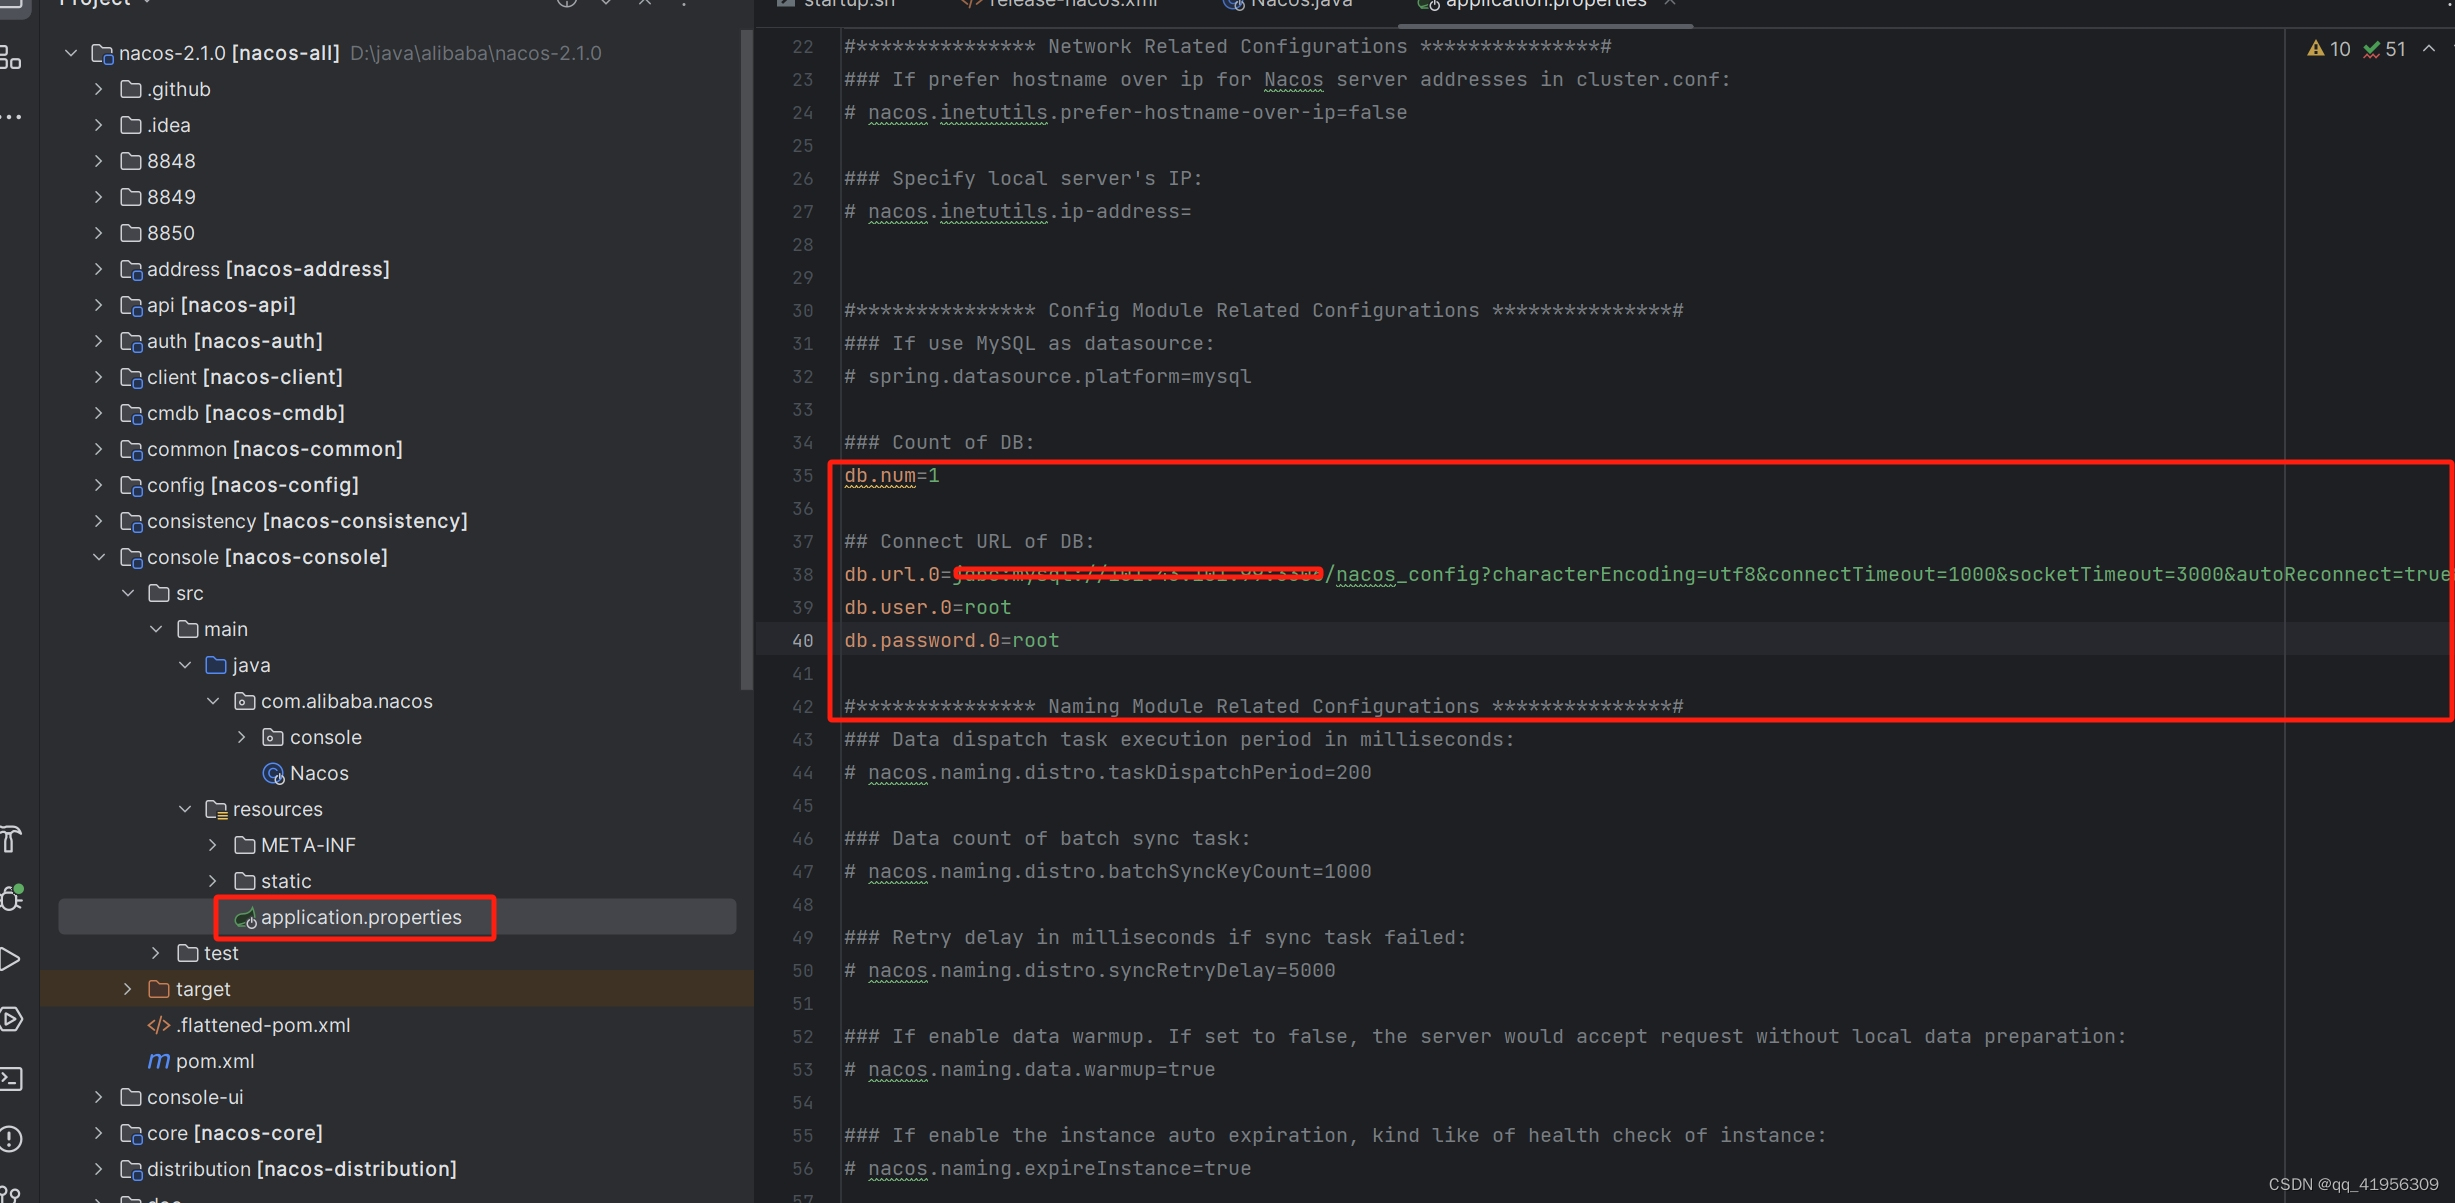Image resolution: width=2455 pixels, height=1203 pixels.
Task: Select the 8850 folder
Action: click(158, 233)
